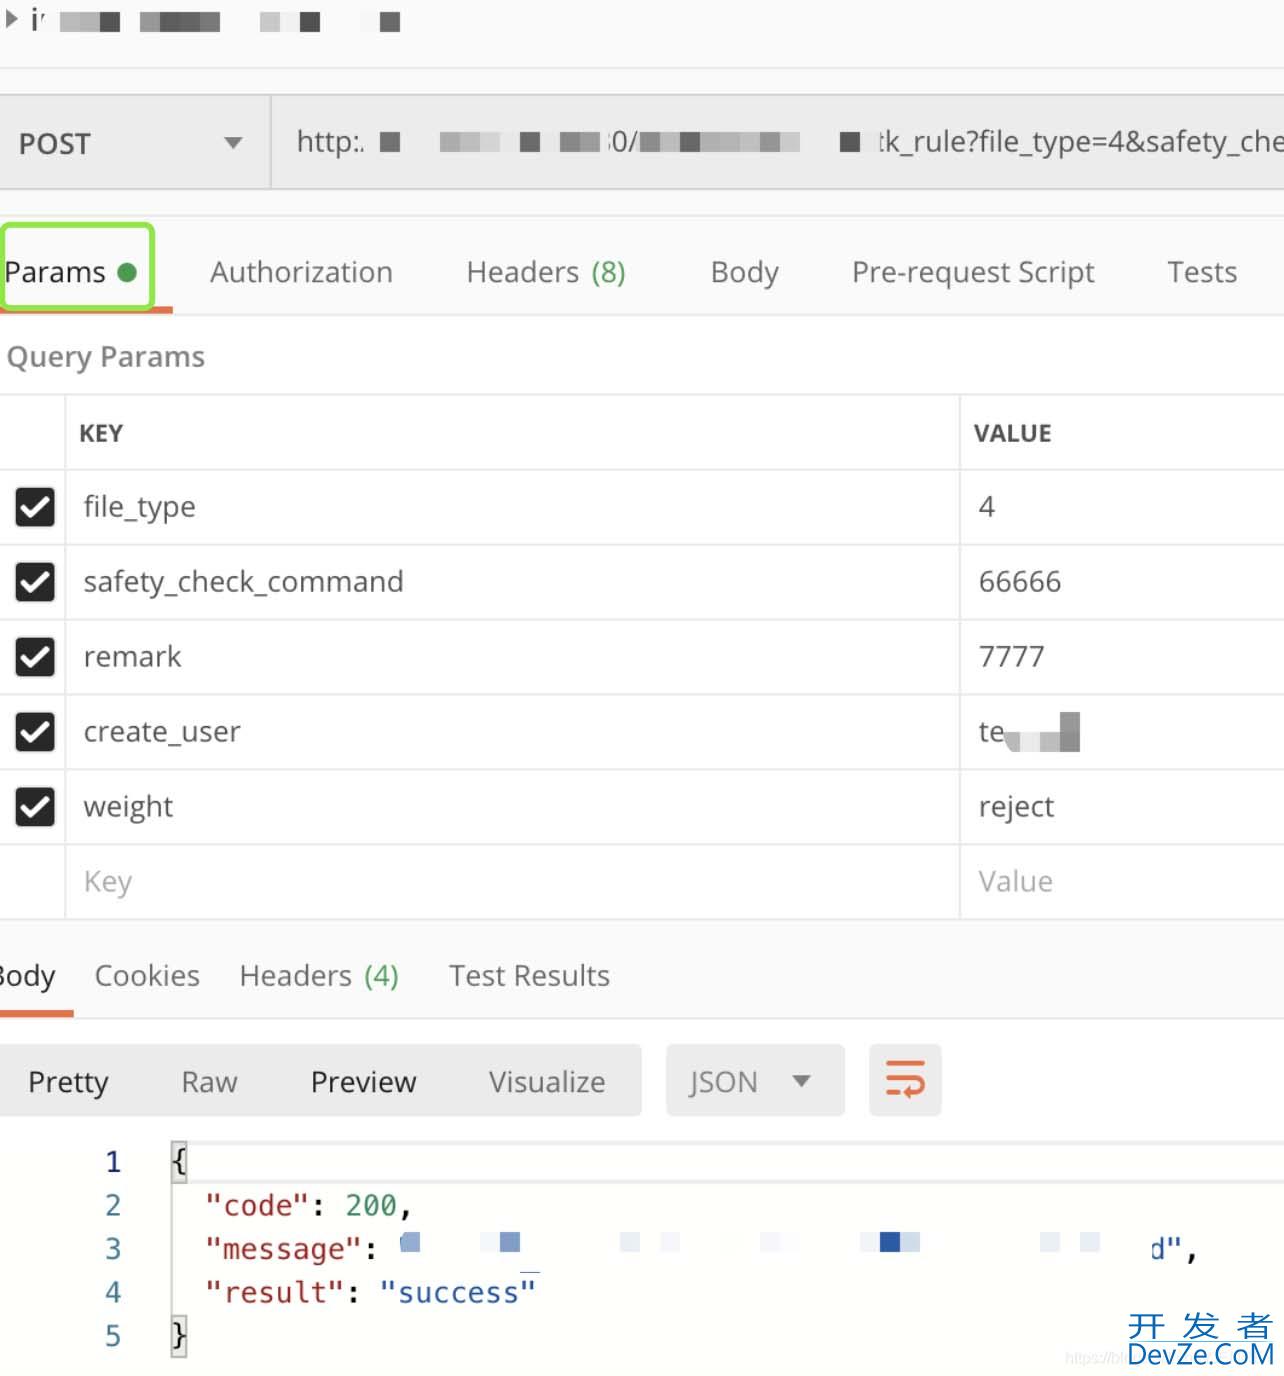The height and width of the screenshot is (1376, 1284).
Task: Uncheck the remark parameter checkbox
Action: [35, 657]
